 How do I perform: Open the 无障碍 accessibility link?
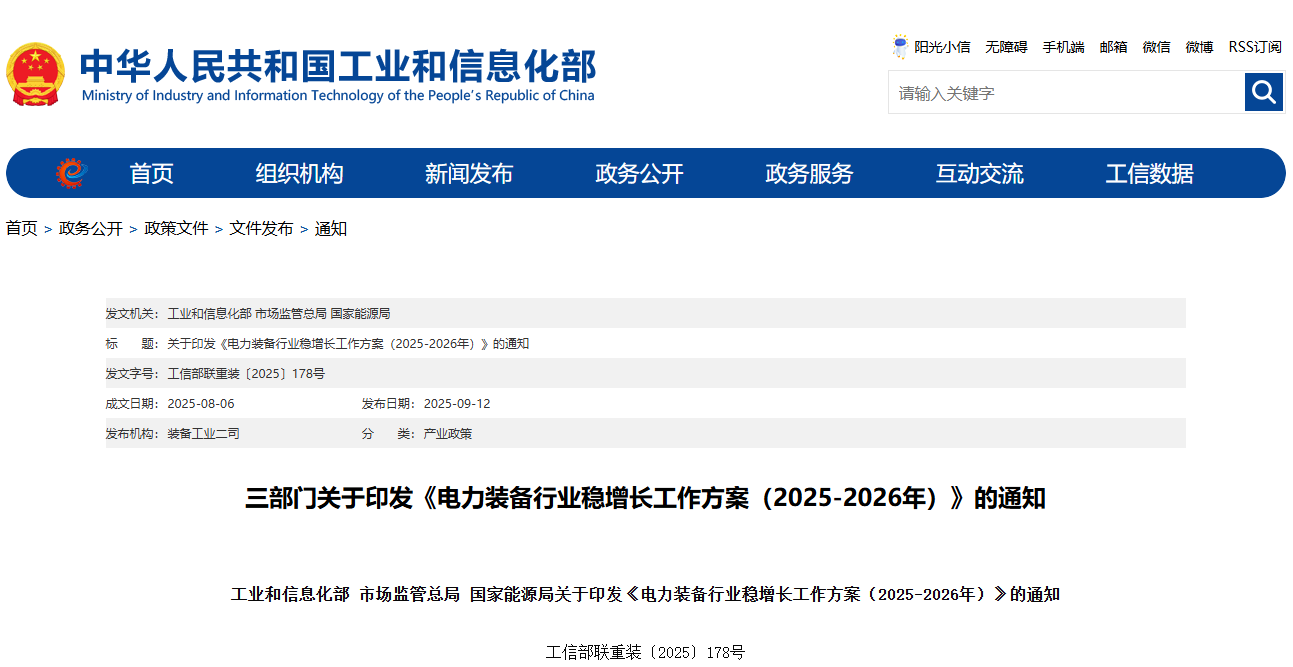click(1006, 47)
